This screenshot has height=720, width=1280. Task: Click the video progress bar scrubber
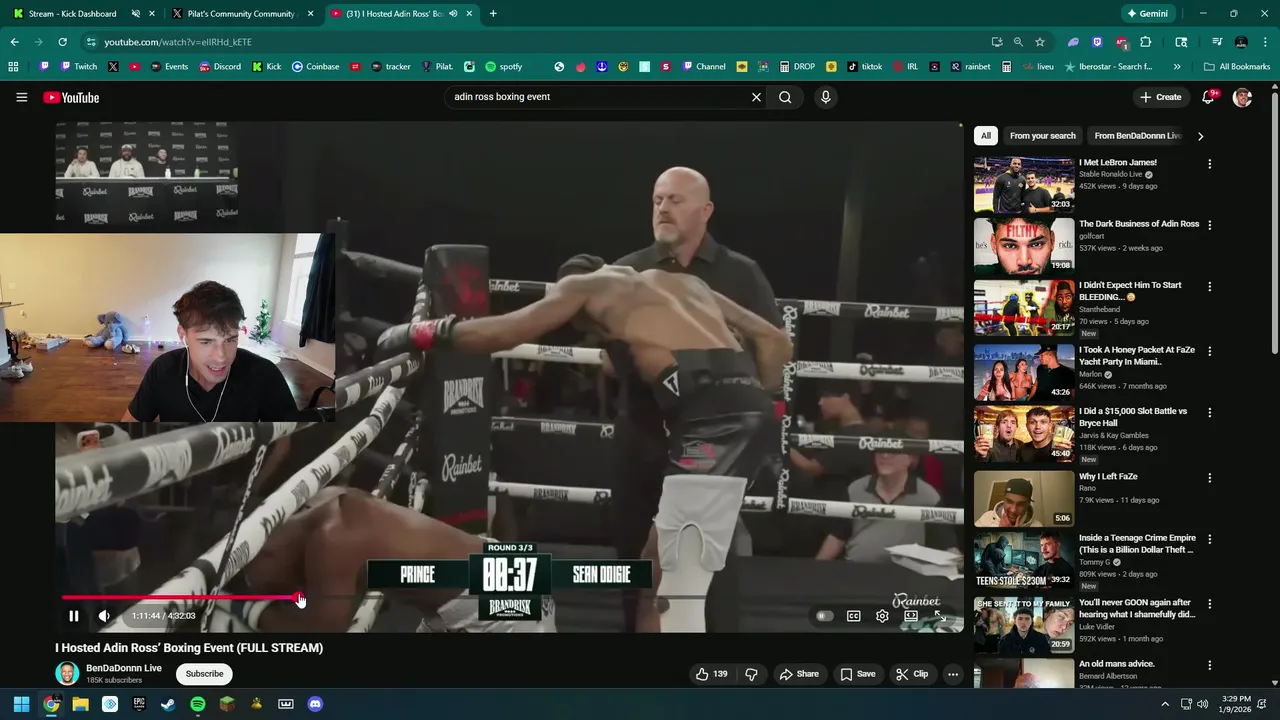300,599
